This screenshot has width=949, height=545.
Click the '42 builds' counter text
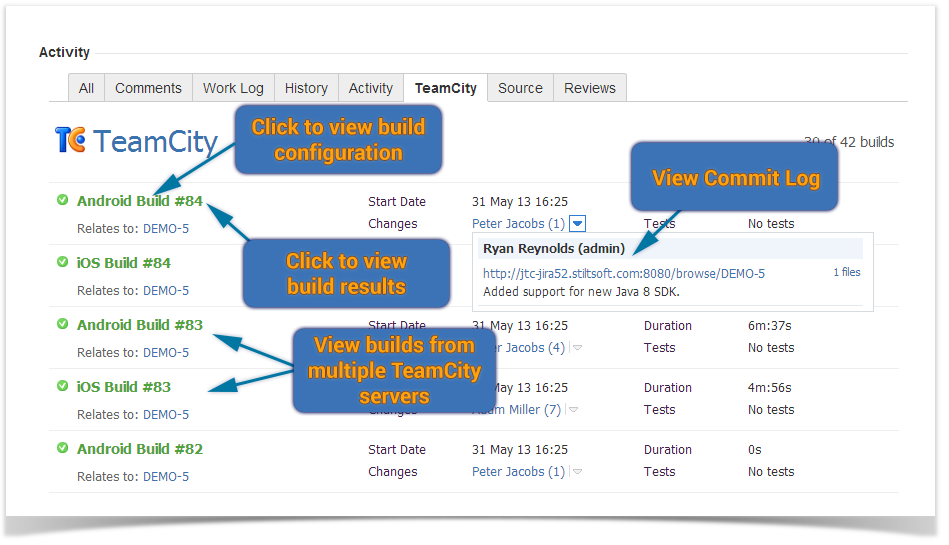coord(867,142)
